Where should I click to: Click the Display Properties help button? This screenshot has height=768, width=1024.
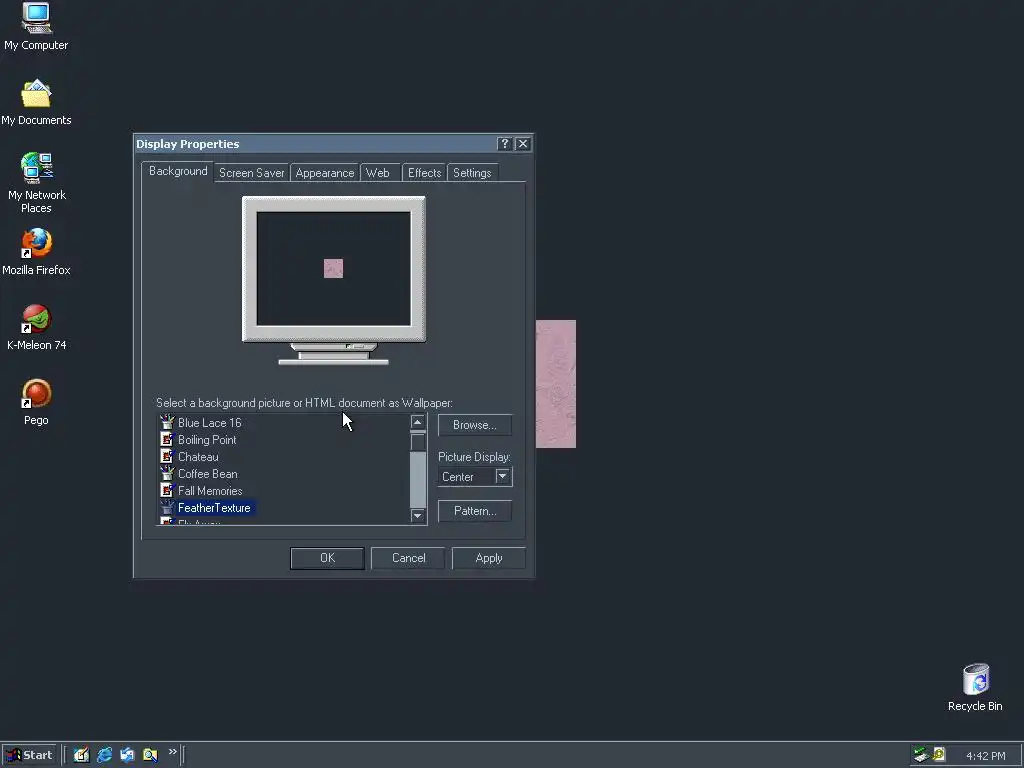(x=504, y=144)
